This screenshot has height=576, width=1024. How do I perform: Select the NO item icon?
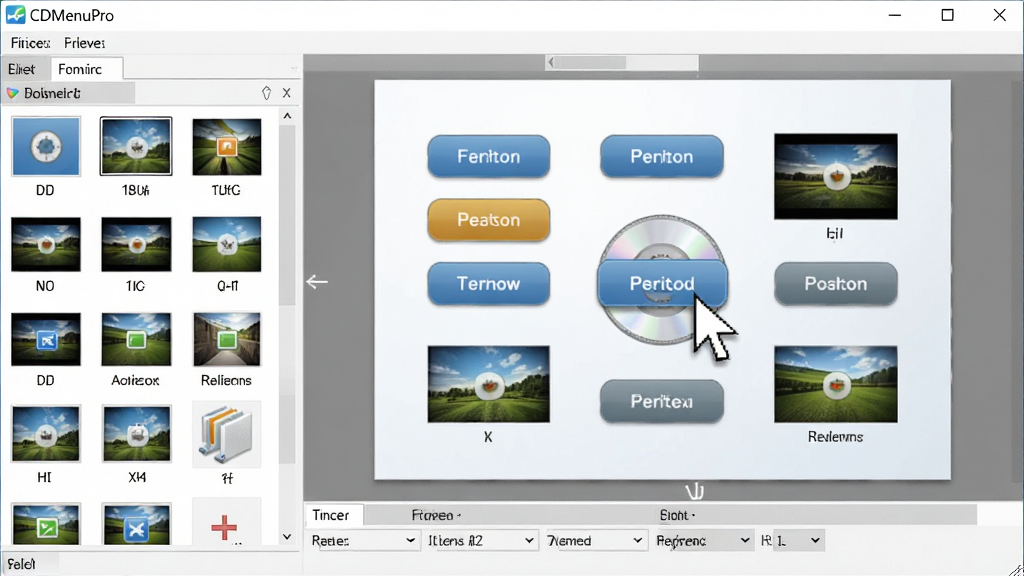[x=46, y=244]
